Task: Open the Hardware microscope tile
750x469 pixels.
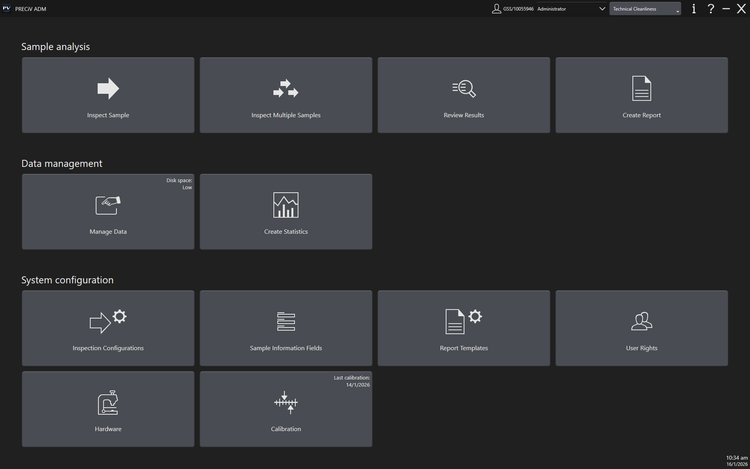Action: pos(108,409)
